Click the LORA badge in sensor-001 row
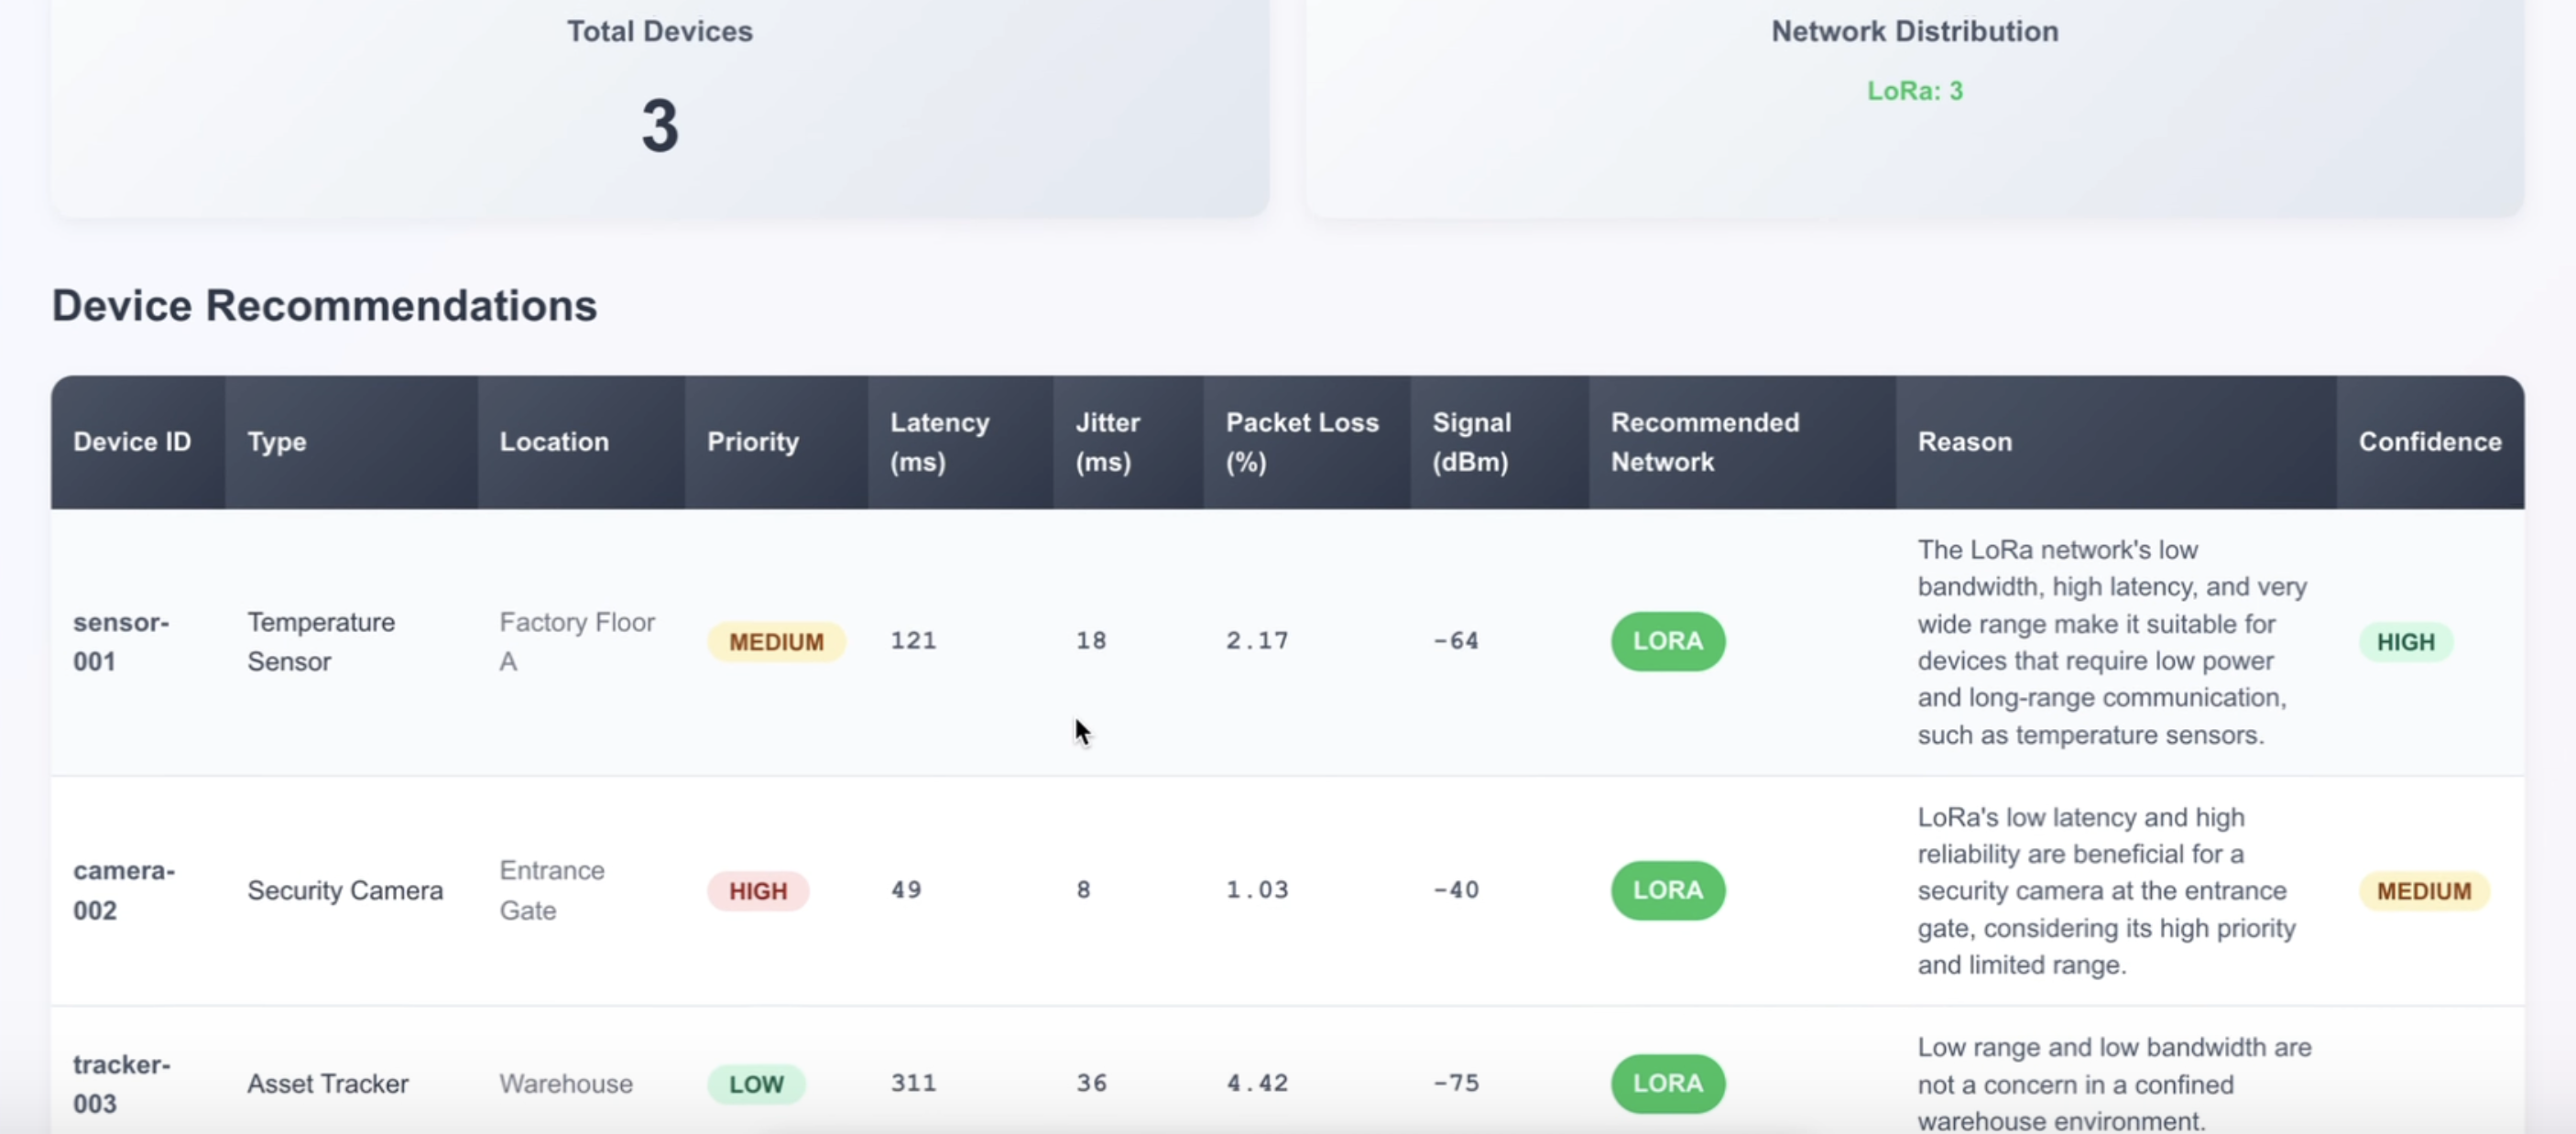The height and width of the screenshot is (1134, 2576). click(x=1667, y=641)
